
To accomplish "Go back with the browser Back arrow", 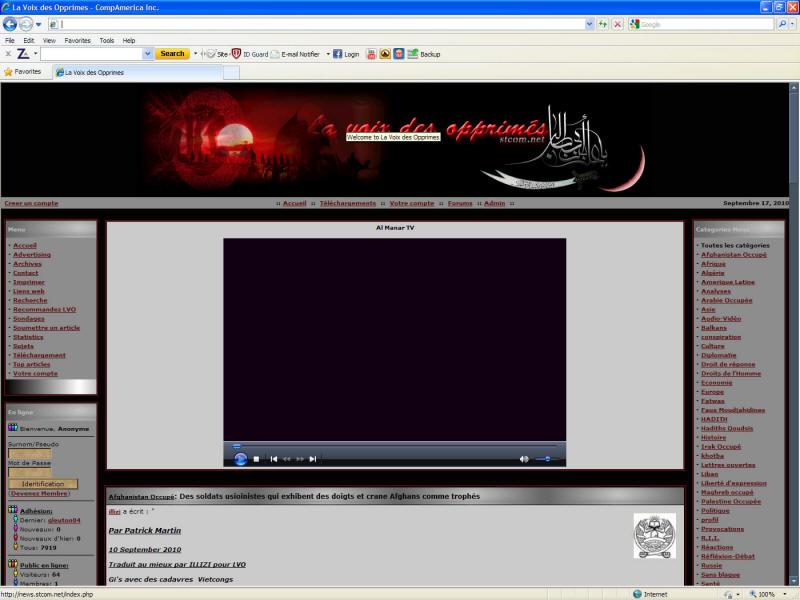I will pos(10,24).
